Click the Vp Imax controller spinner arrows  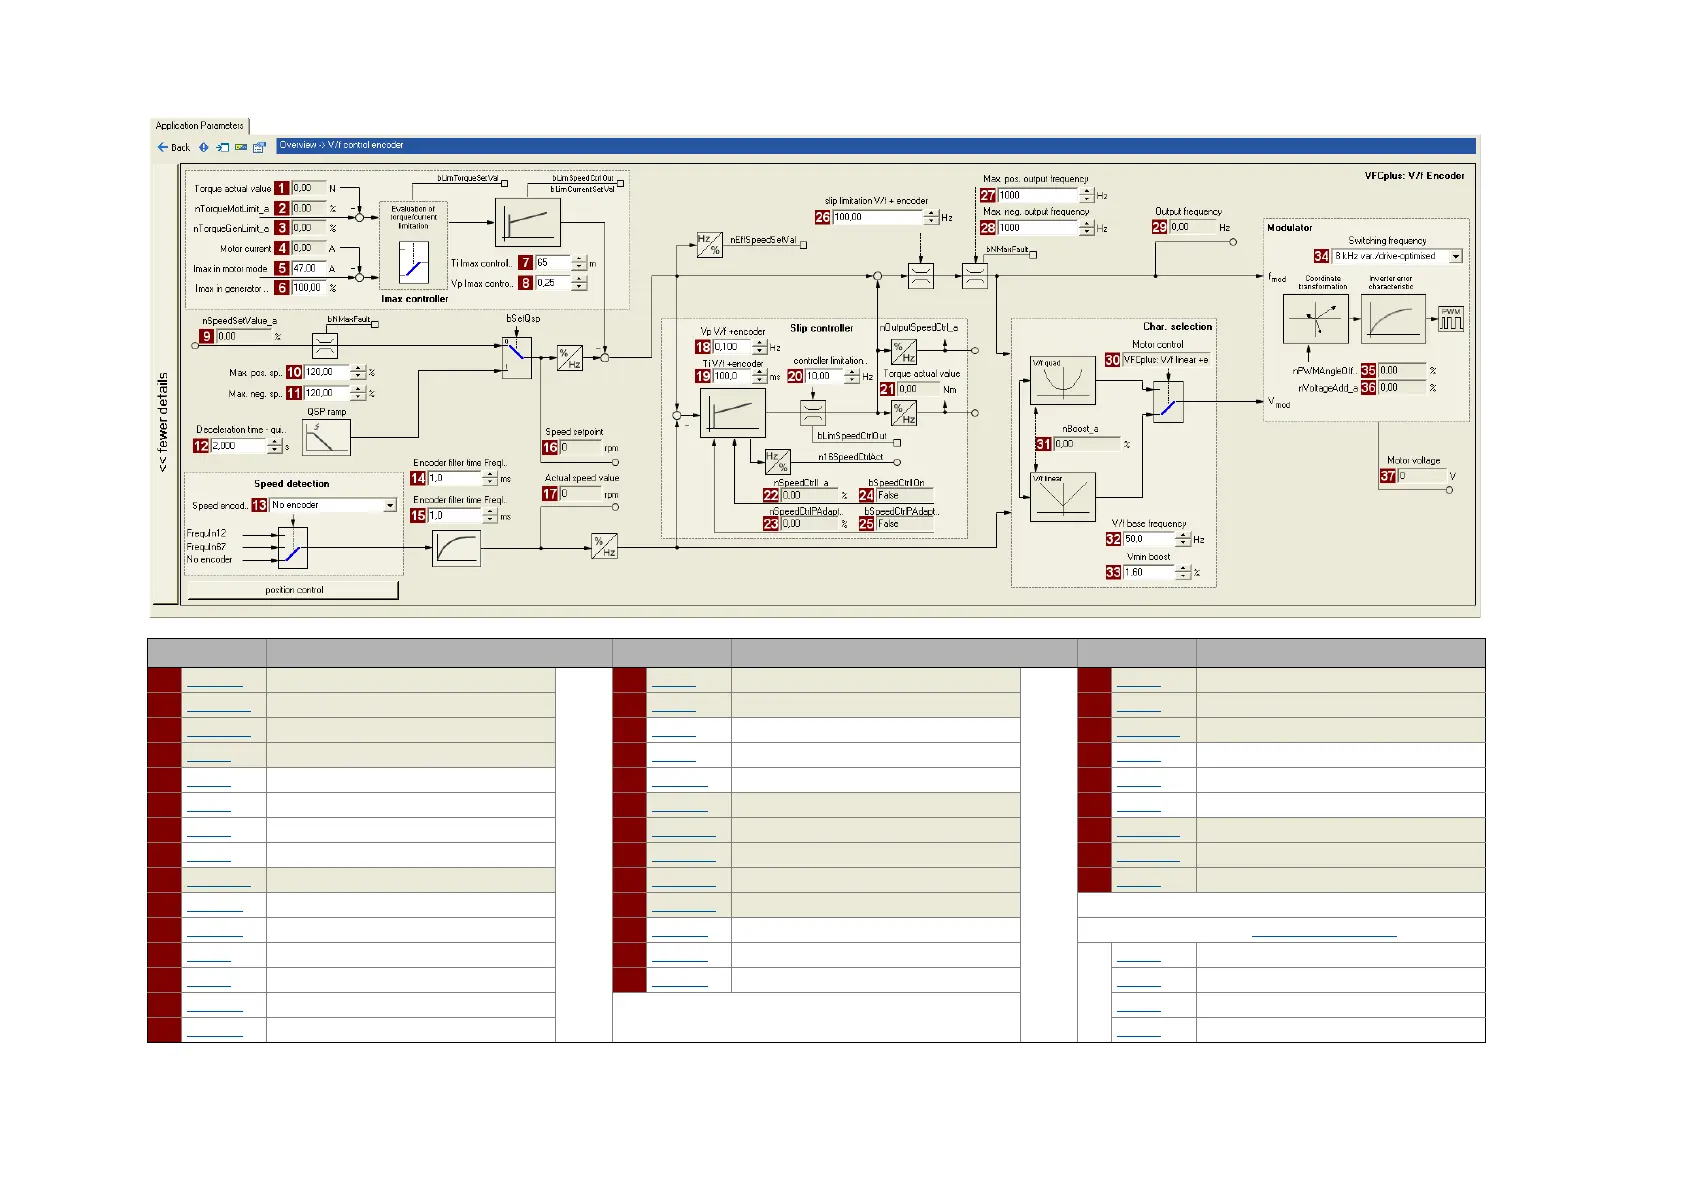[579, 284]
